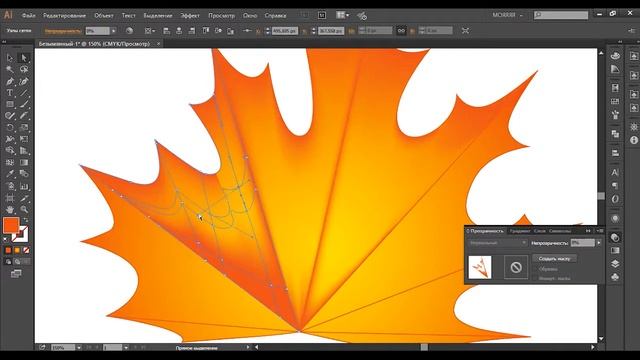640x360 pixels.
Task: Open the Character panel icon in dock
Action: [x=615, y=173]
